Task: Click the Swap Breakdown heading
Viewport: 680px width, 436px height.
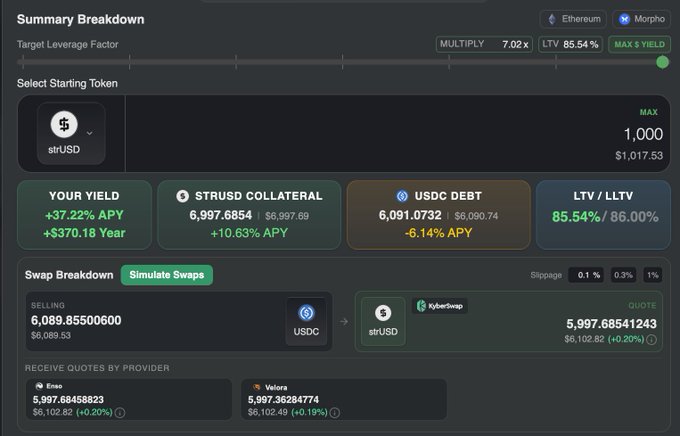Action: pyautogui.click(x=69, y=275)
